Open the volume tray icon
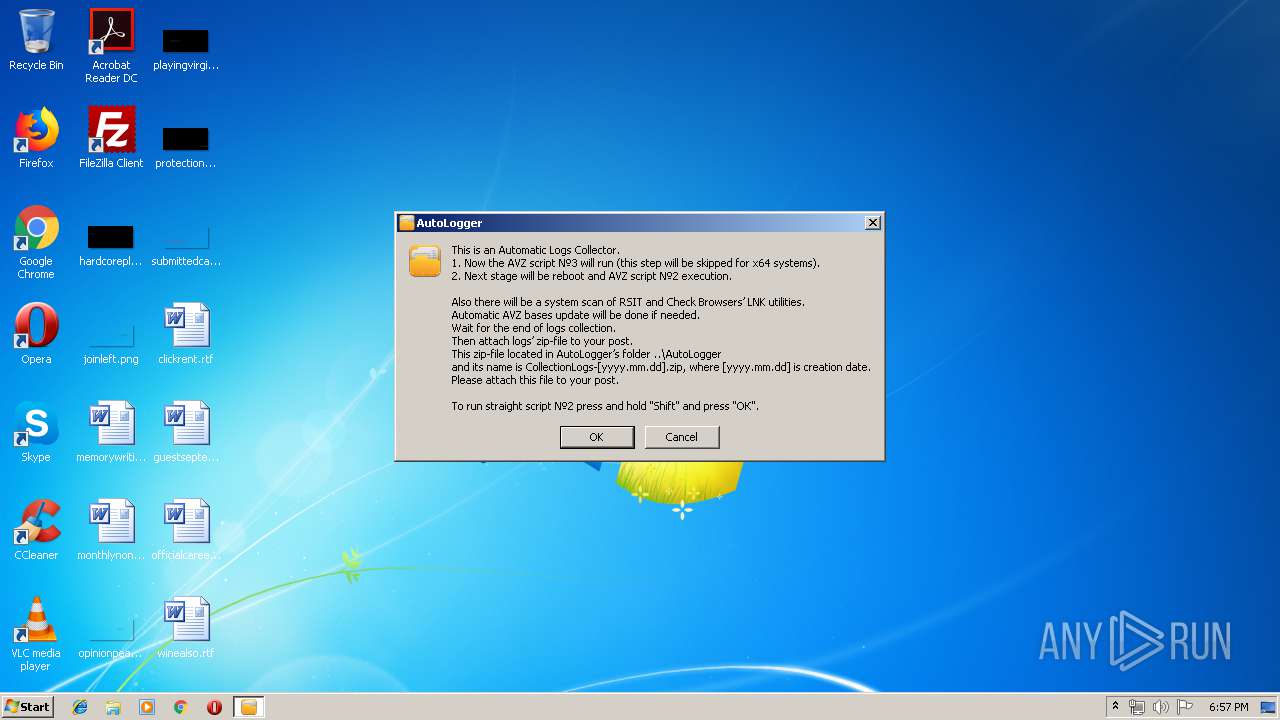 pyautogui.click(x=1161, y=707)
